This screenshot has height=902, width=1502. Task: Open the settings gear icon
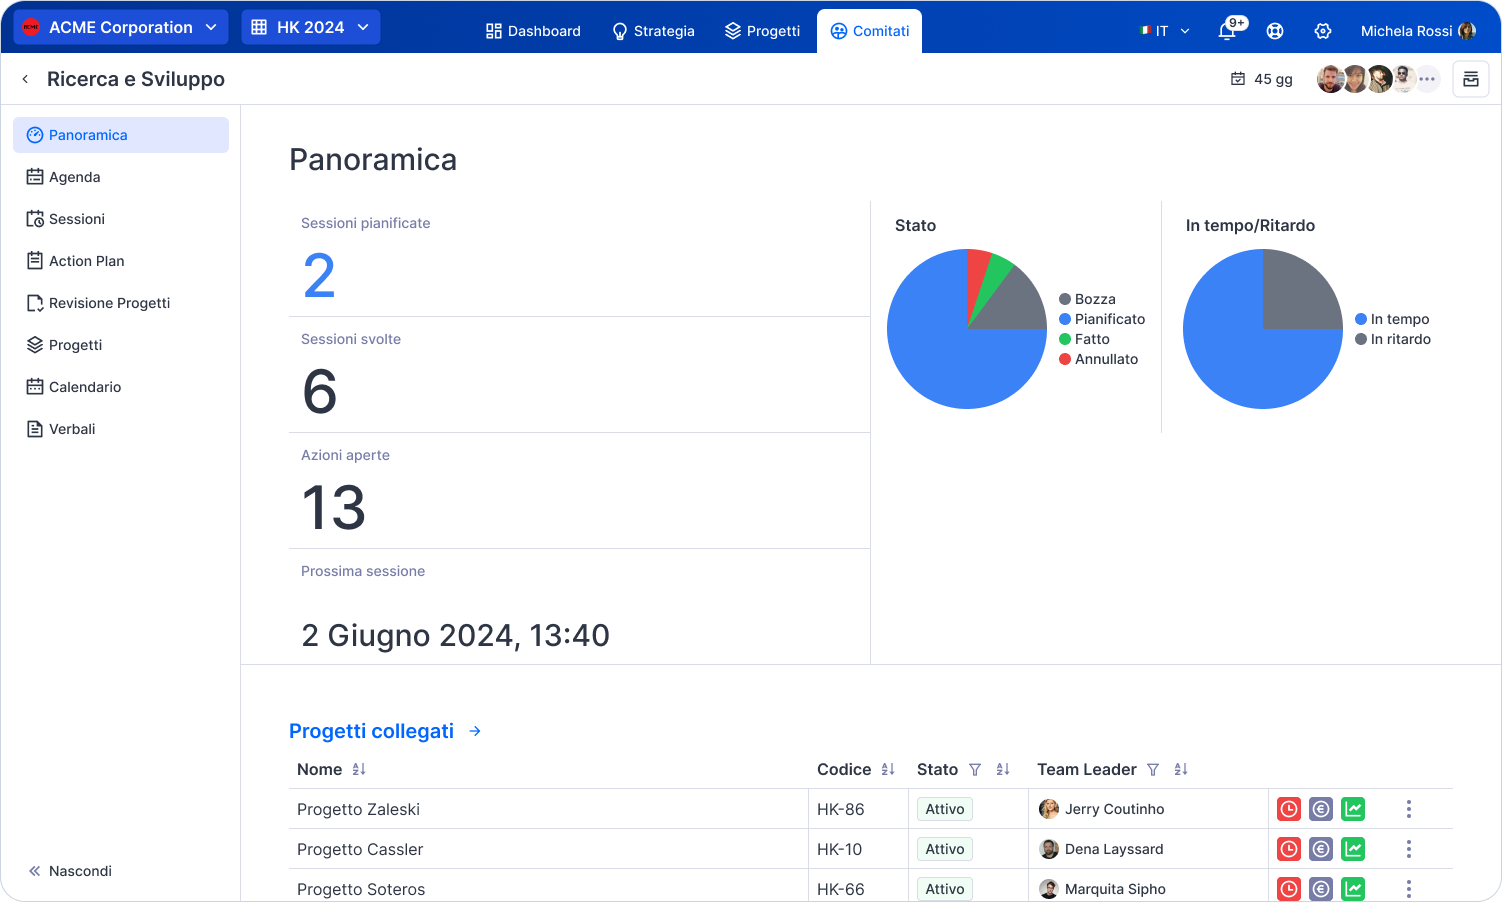(x=1323, y=31)
